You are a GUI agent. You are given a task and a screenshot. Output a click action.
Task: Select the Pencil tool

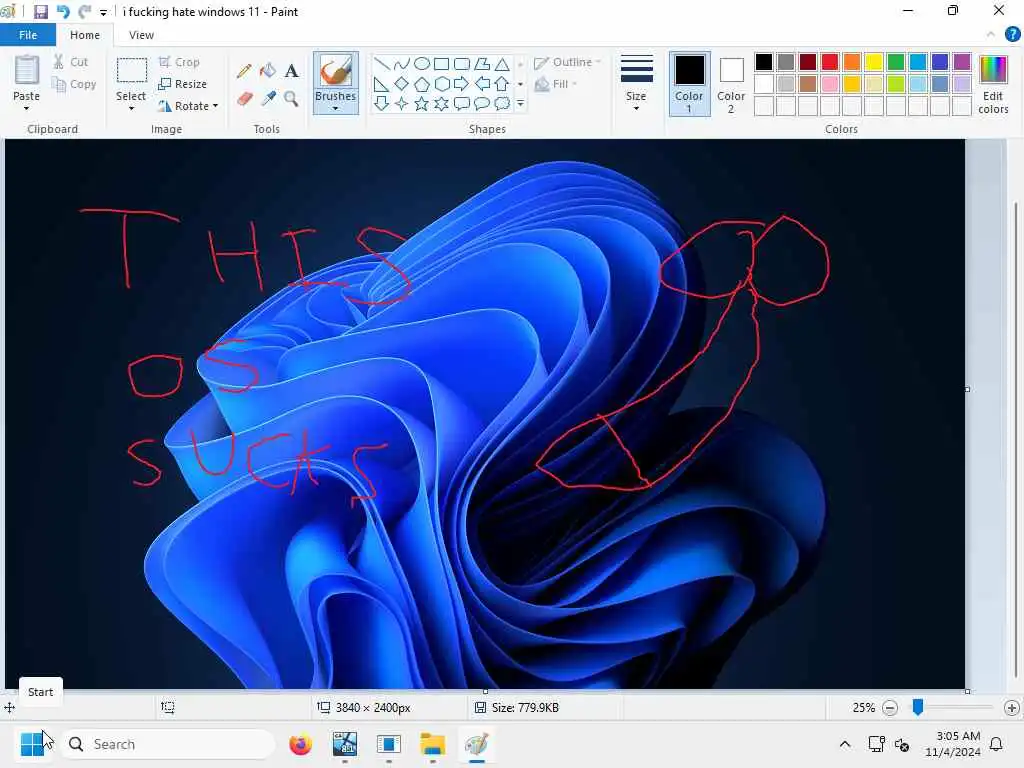pyautogui.click(x=245, y=71)
